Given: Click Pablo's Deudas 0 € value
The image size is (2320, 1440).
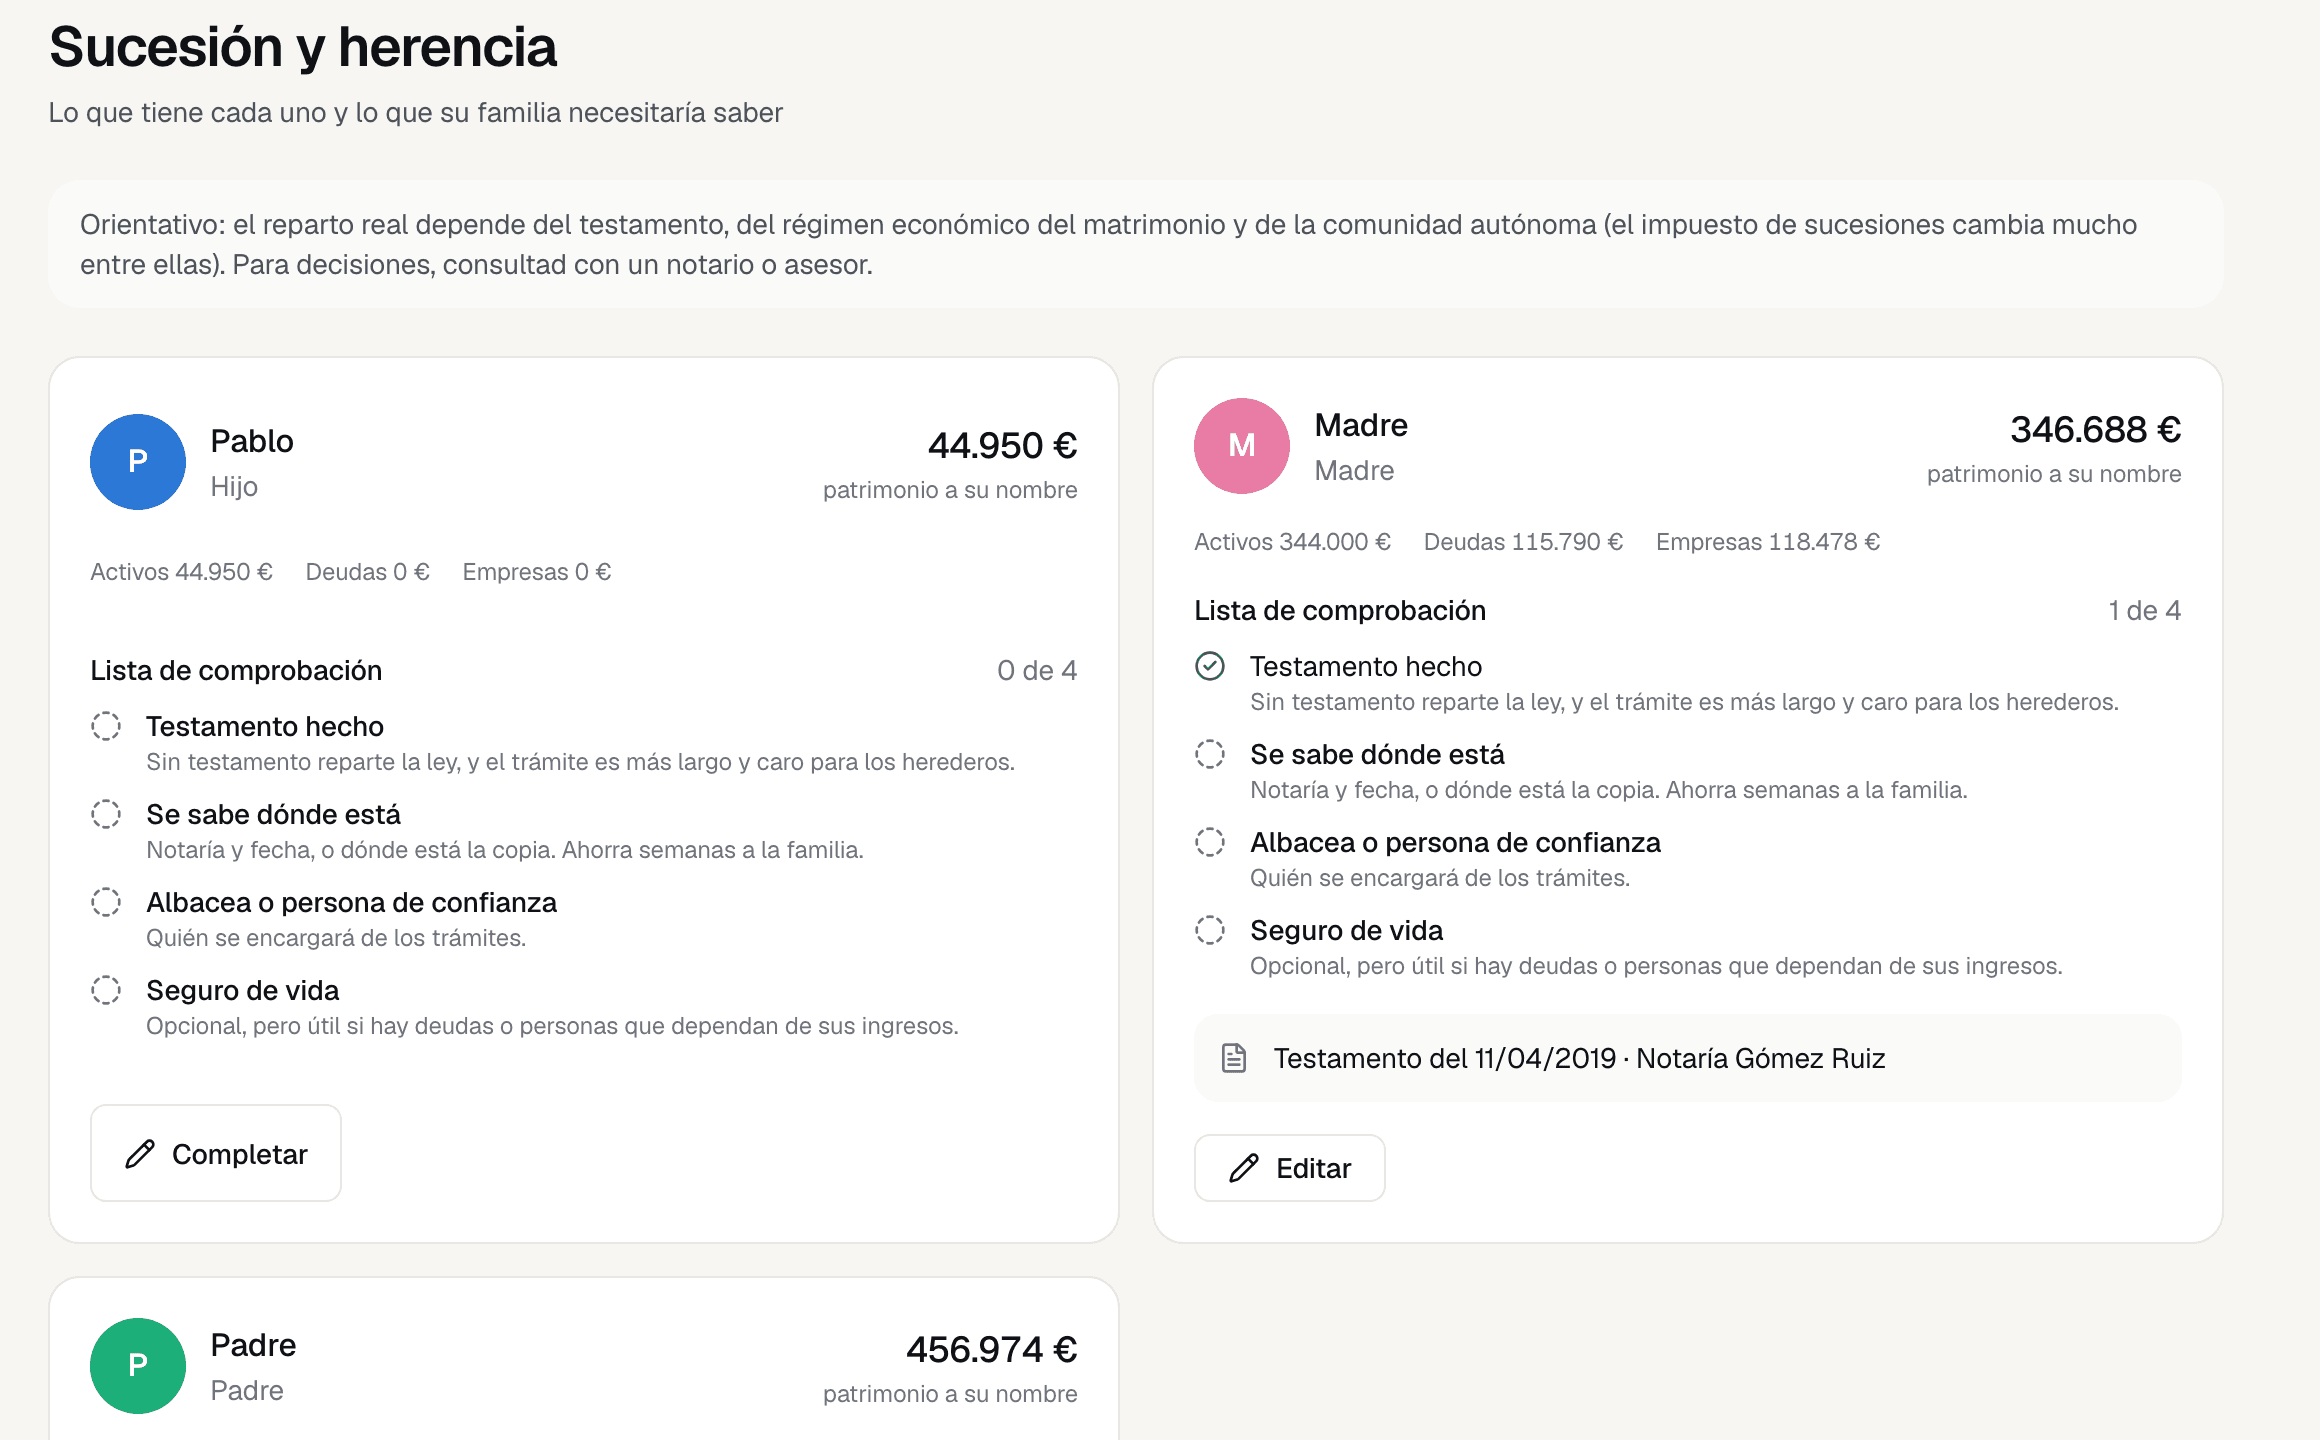Looking at the screenshot, I should tap(367, 572).
